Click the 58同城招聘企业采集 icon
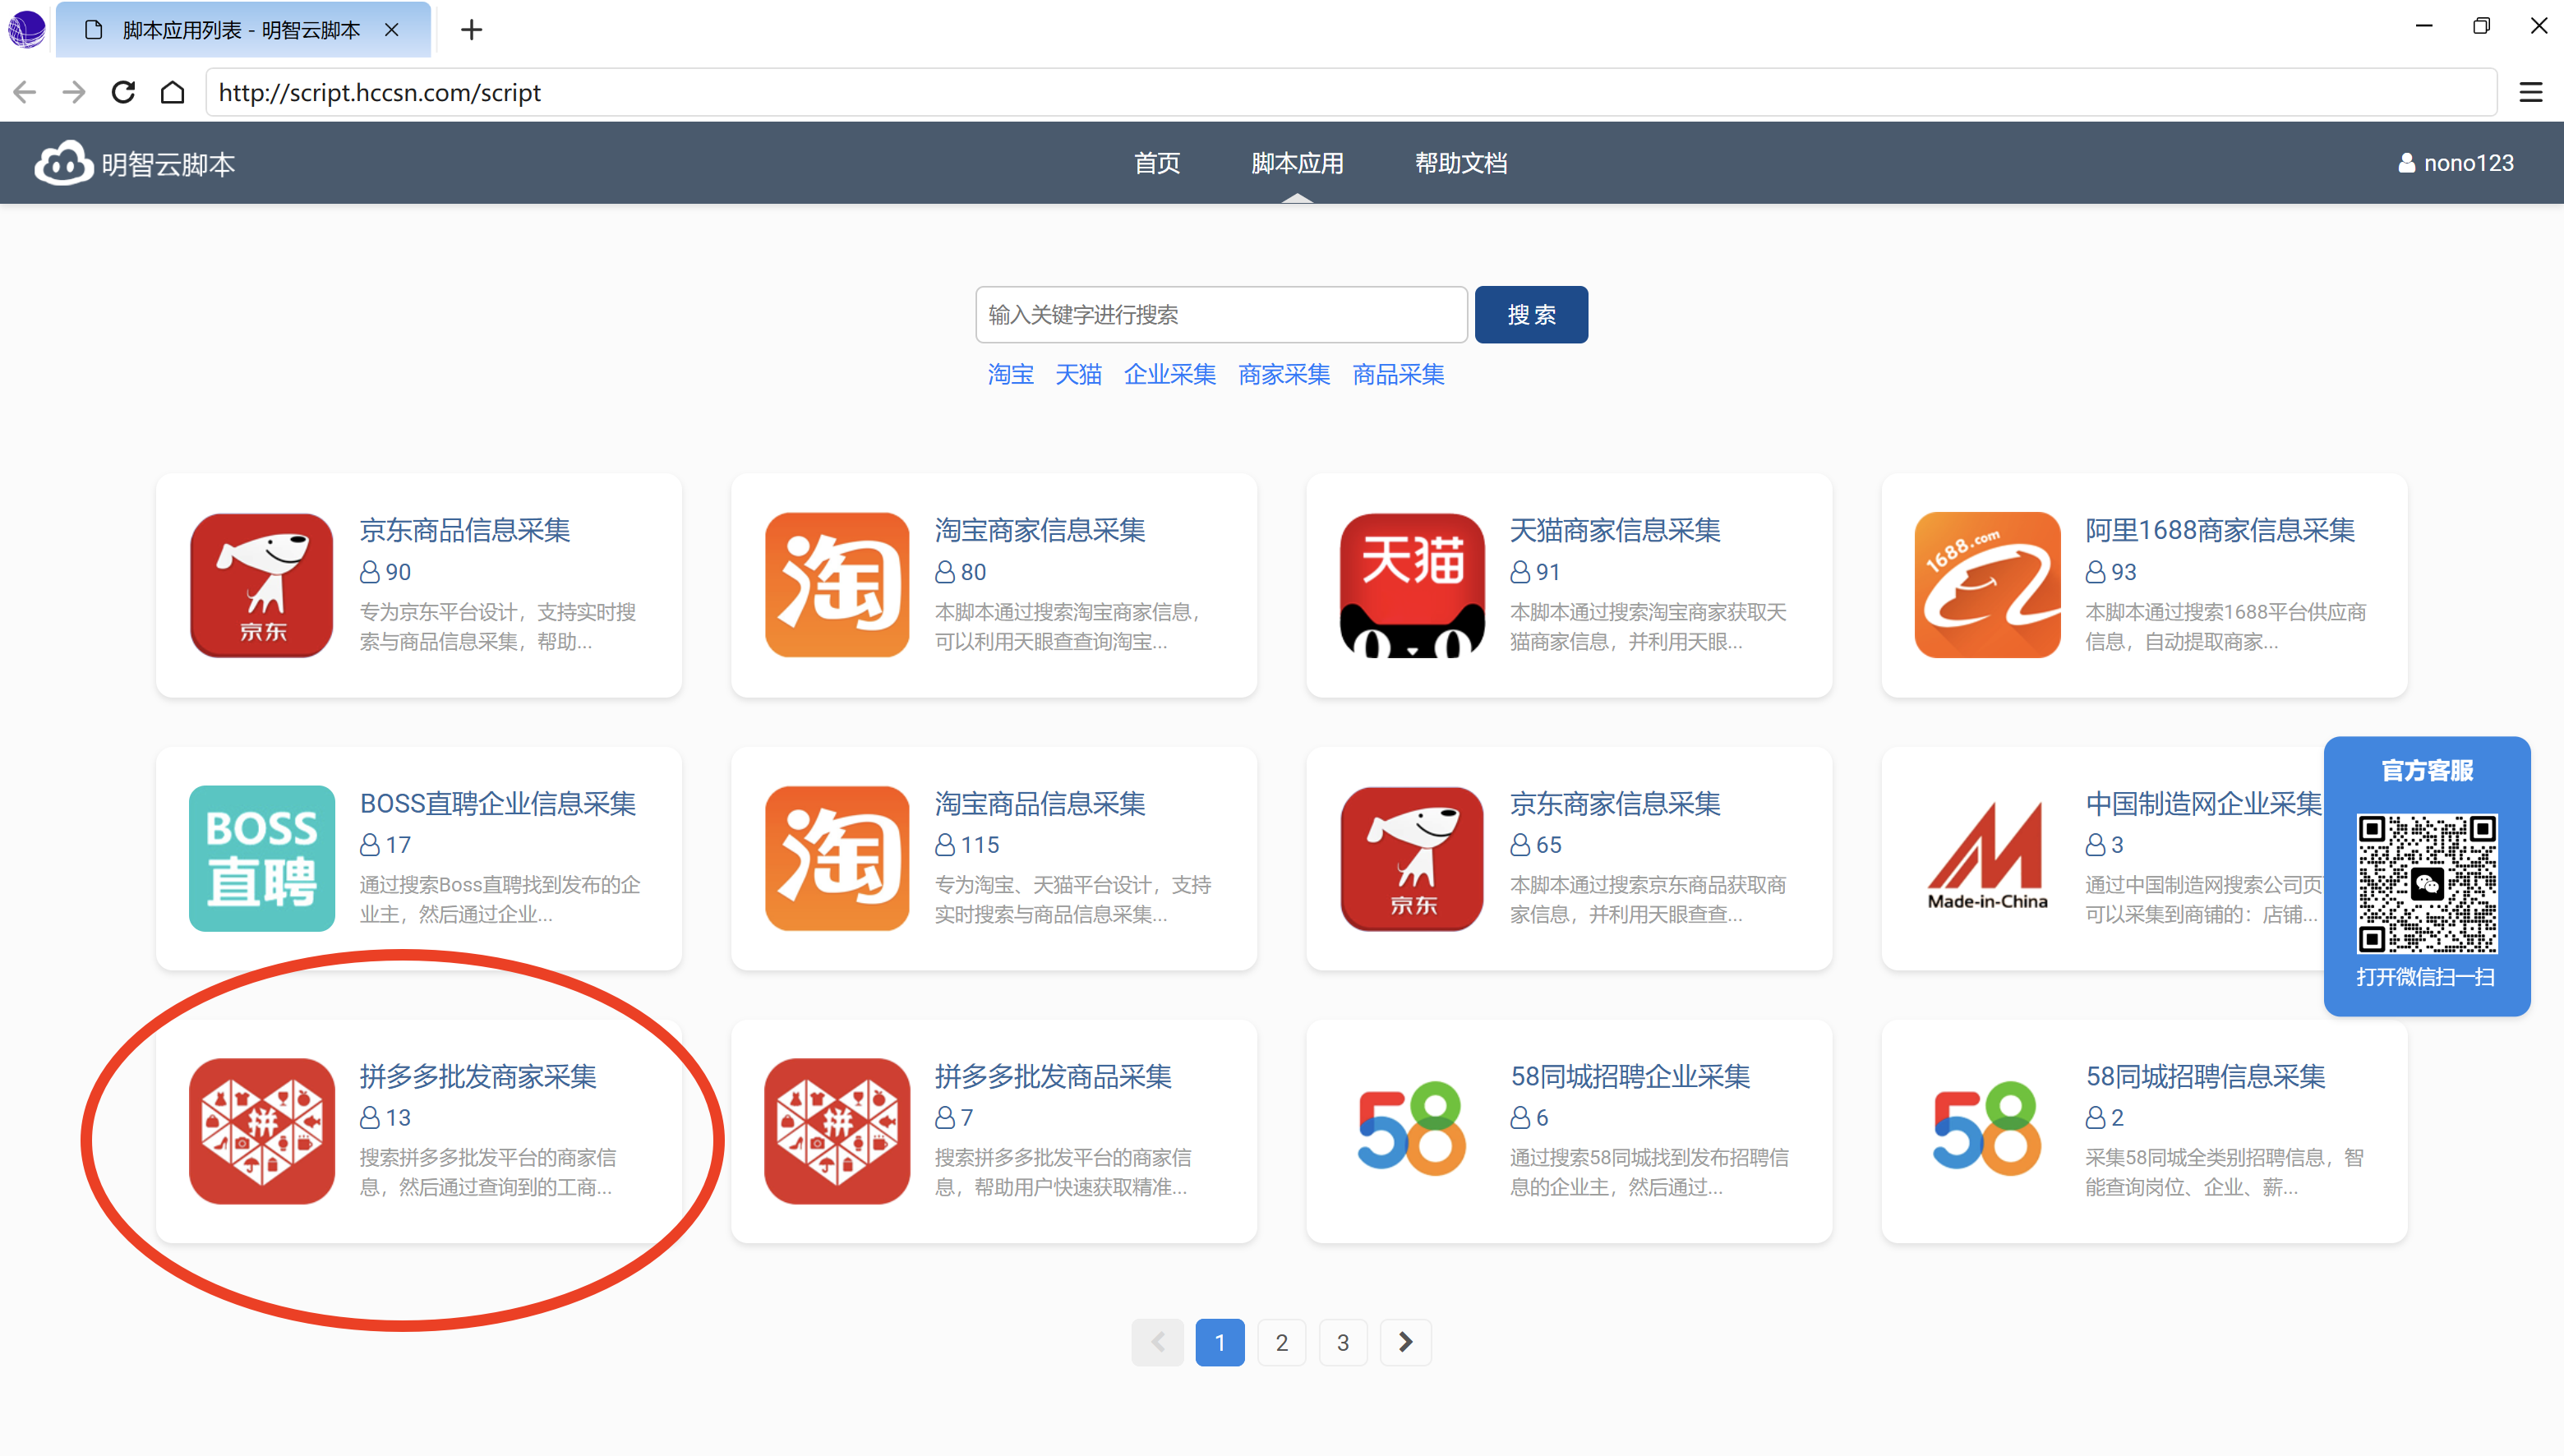Screen dimensions: 2564x1456 point(1412,1131)
